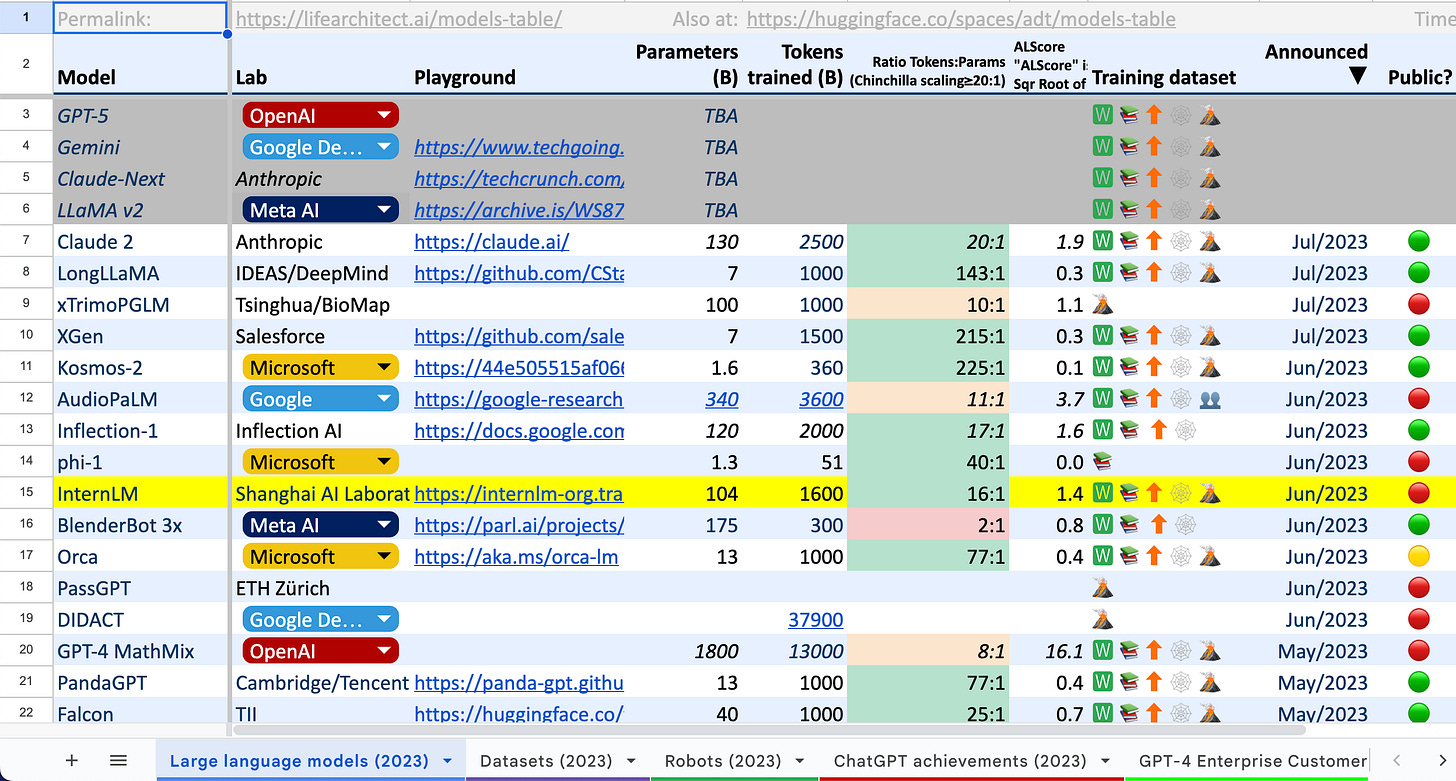The height and width of the screenshot is (781, 1456).
Task: Open the Microsoft dropdown in Orca row
Action: [383, 556]
